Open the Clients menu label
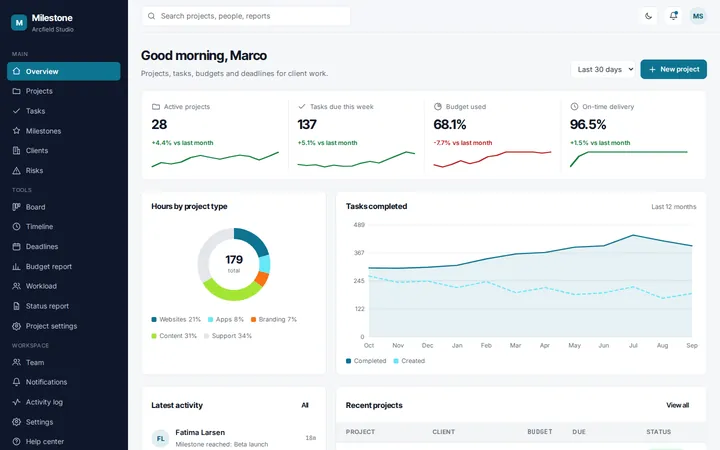The image size is (720, 450). pyautogui.click(x=37, y=151)
